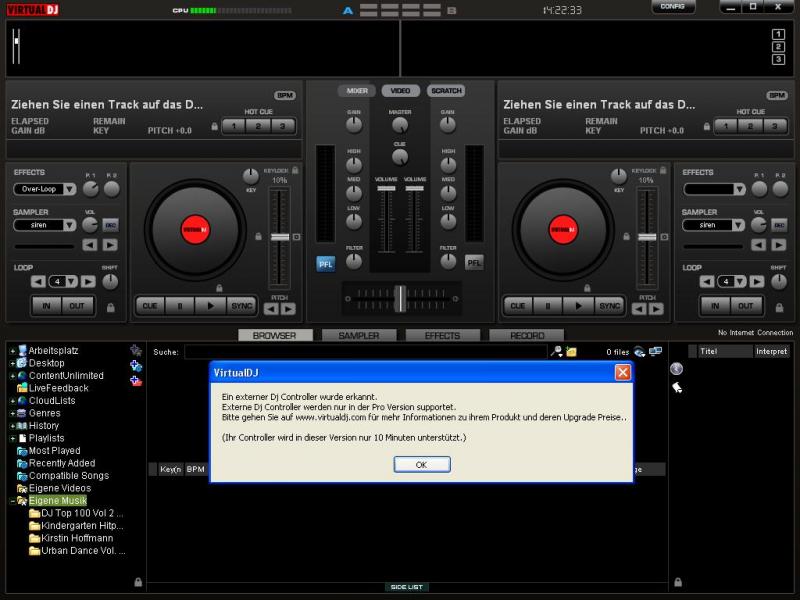
Task: Switch to the SAMPLER tab
Action: [358, 336]
